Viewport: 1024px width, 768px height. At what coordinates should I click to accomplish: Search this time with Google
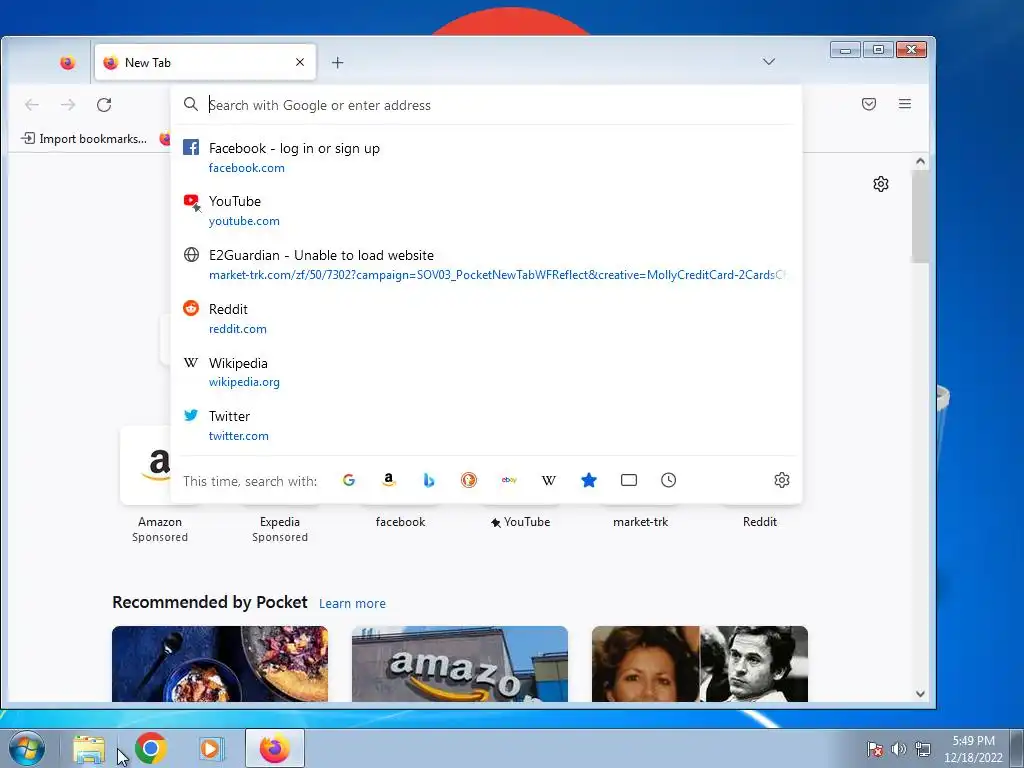click(x=349, y=480)
